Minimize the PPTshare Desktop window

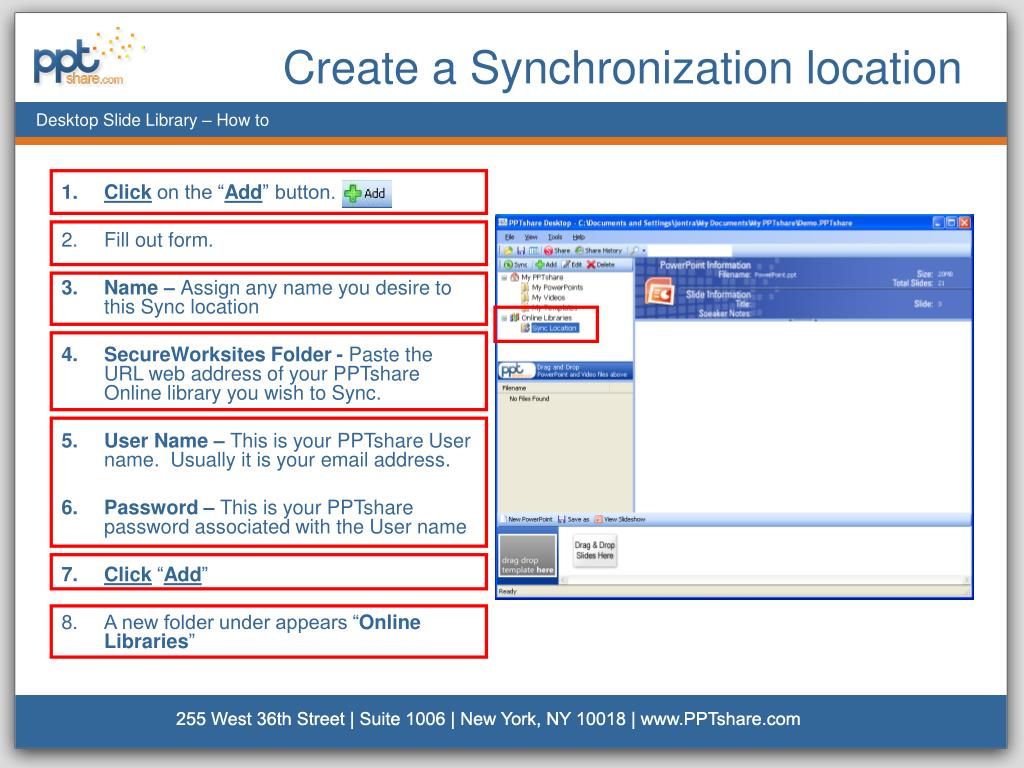(938, 223)
